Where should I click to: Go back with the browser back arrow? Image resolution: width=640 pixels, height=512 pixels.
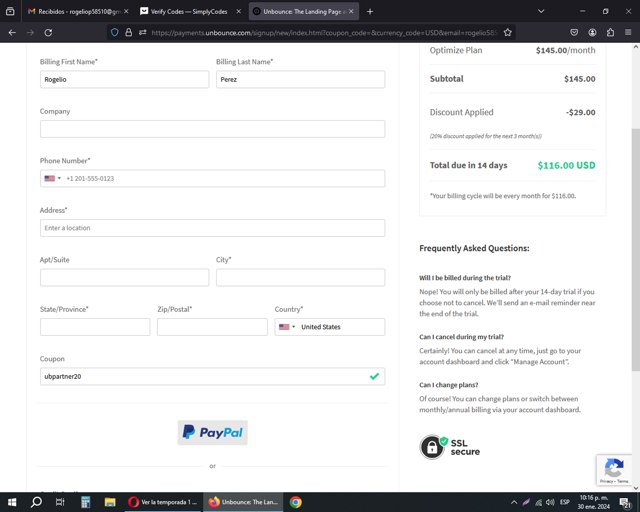(12, 33)
